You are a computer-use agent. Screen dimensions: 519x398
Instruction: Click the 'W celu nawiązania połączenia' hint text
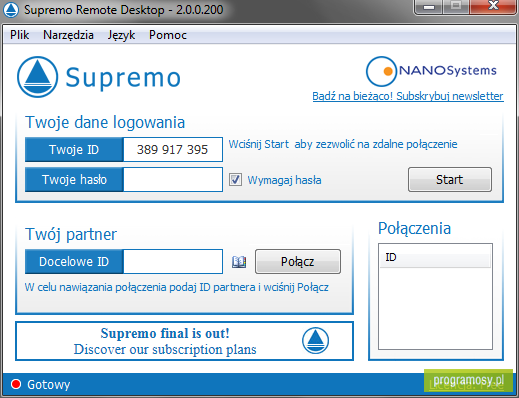pyautogui.click(x=177, y=287)
